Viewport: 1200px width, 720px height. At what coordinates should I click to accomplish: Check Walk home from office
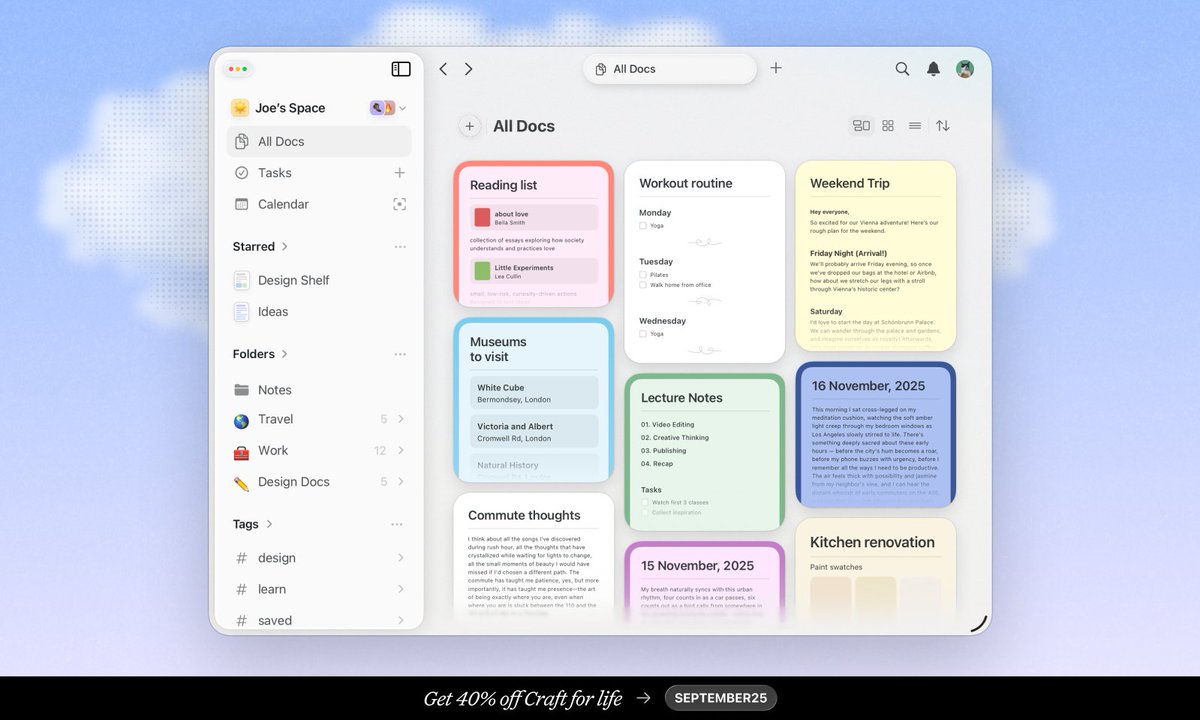coord(643,285)
